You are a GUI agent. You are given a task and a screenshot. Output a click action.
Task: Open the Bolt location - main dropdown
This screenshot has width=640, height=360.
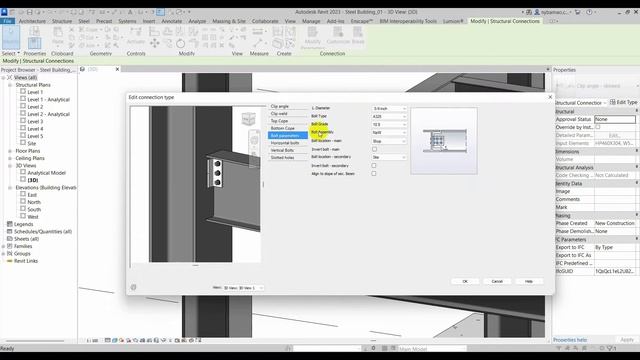coord(389,141)
